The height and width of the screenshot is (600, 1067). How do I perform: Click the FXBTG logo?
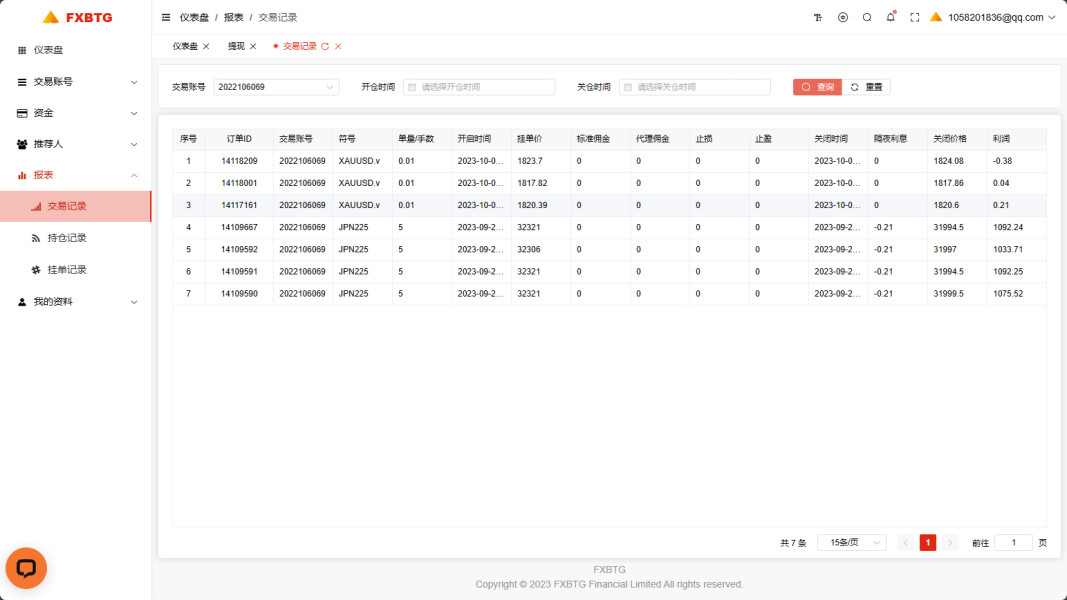pos(76,17)
